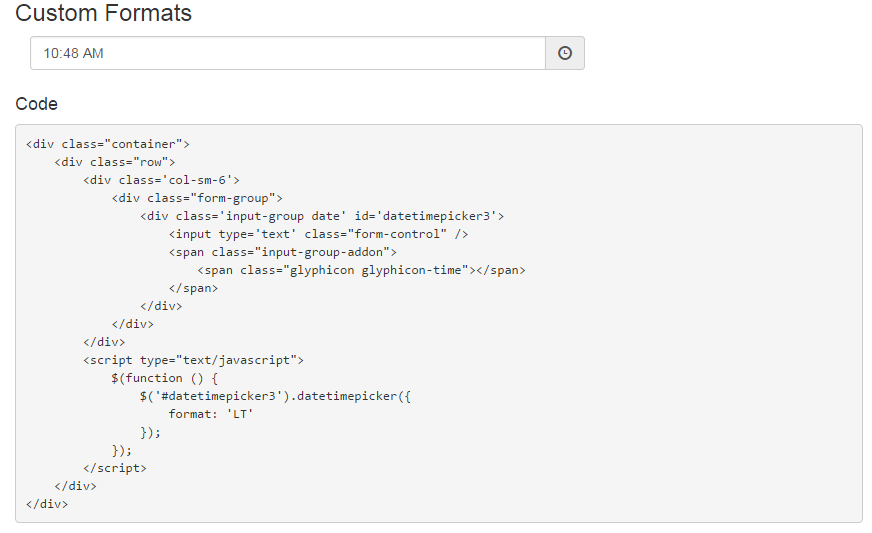
Task: Select the <input type='text'> code line
Action: [x=318, y=234]
